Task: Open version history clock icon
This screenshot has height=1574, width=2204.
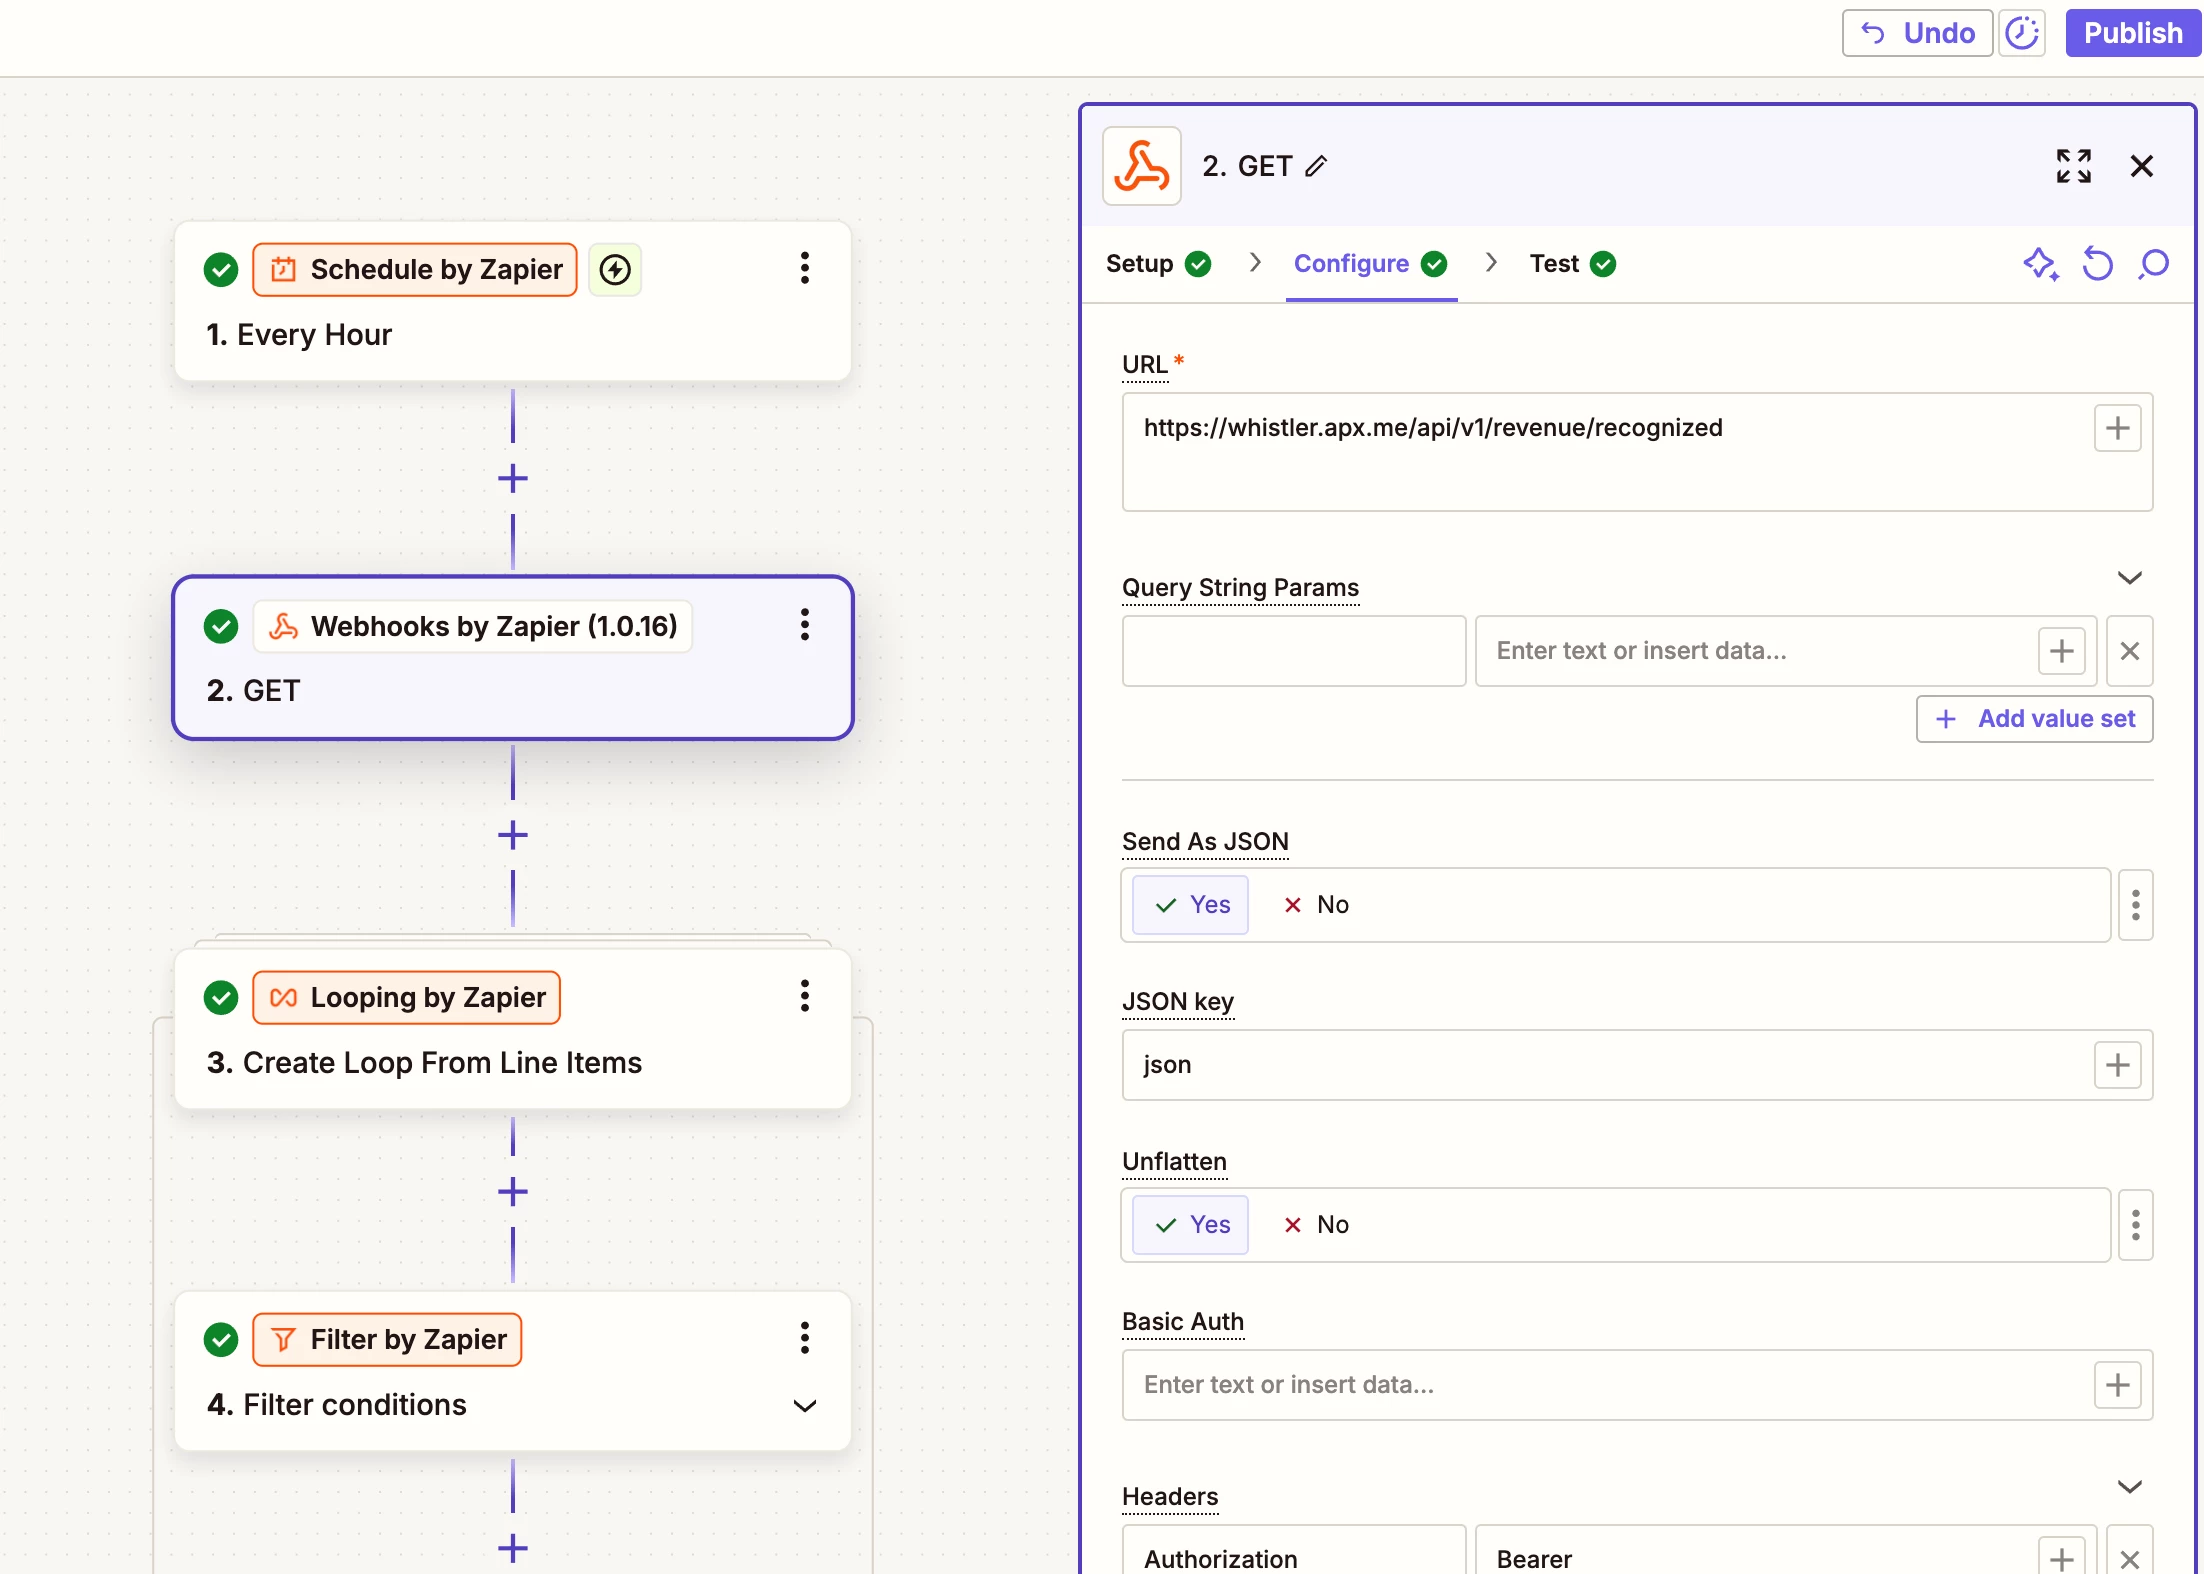Action: tap(2022, 33)
